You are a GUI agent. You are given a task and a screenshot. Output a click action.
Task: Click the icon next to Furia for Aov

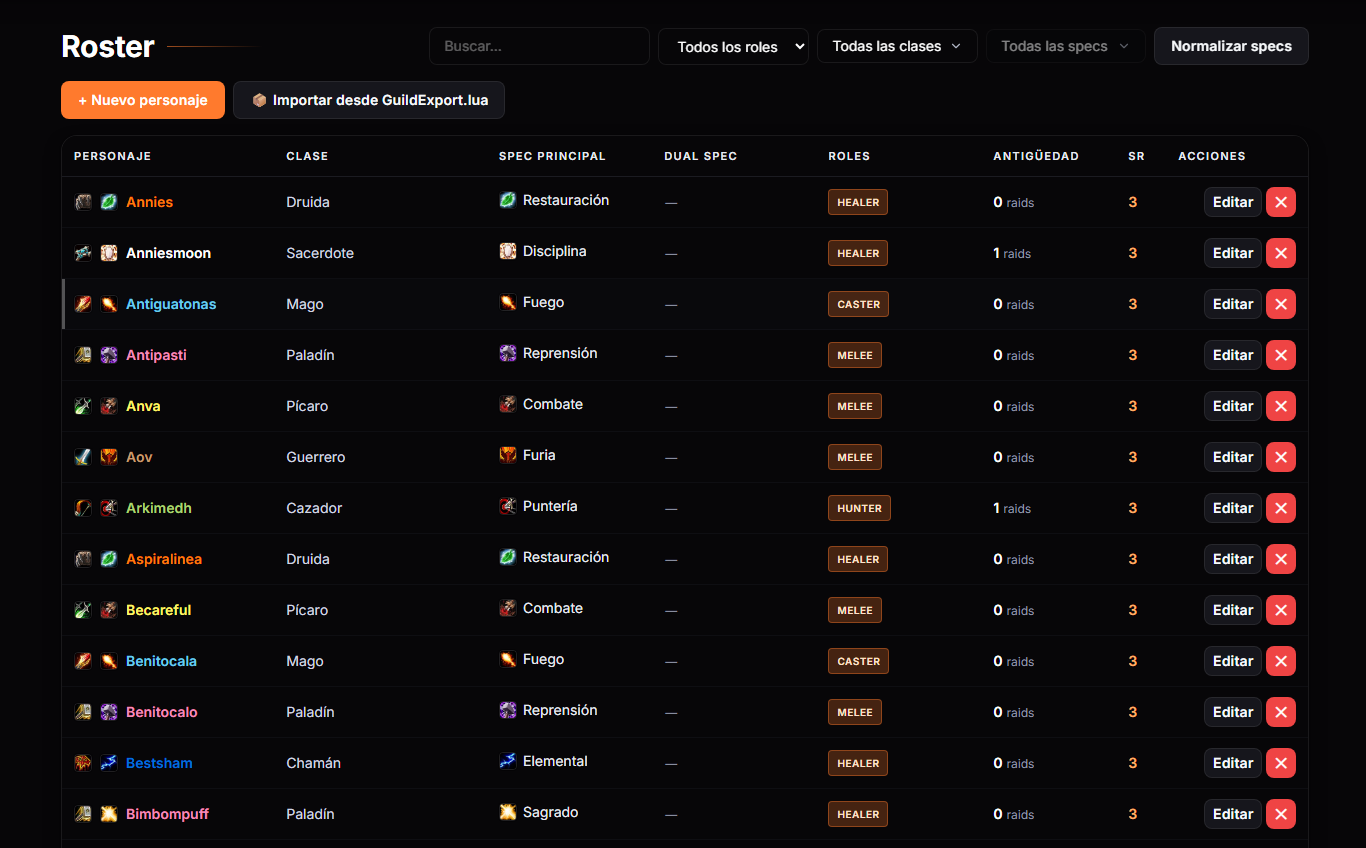click(x=508, y=455)
